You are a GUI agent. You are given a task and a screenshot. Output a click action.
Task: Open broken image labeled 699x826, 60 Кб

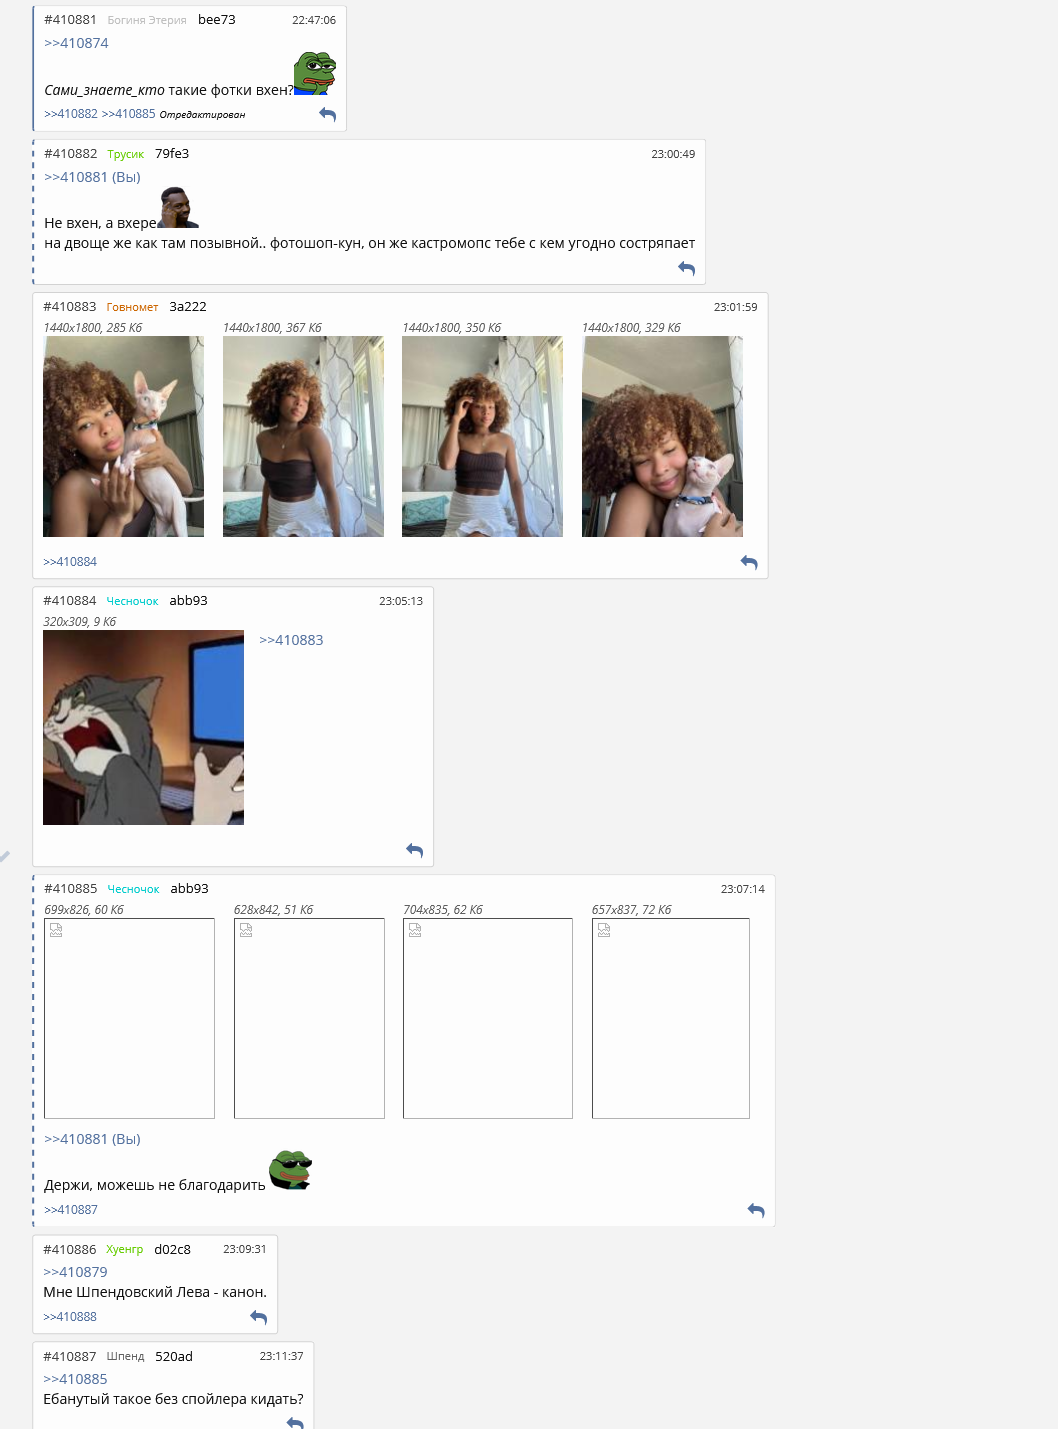click(x=129, y=1018)
